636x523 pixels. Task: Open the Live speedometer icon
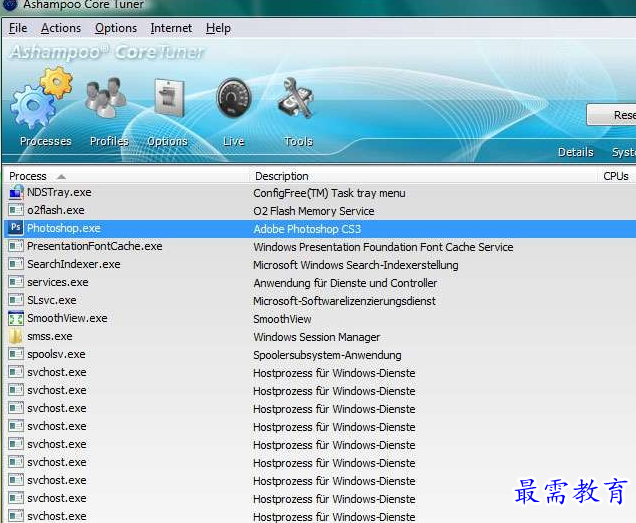point(234,98)
